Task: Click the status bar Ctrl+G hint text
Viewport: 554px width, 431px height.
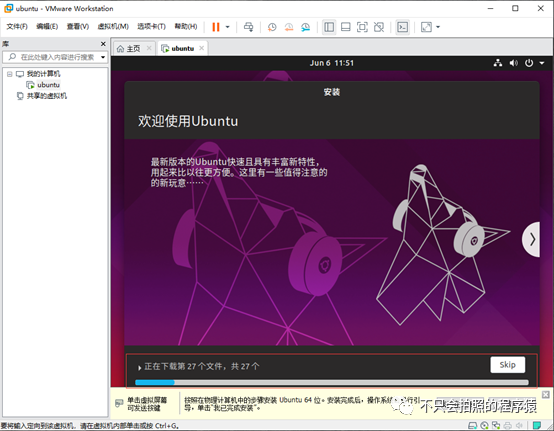Action: point(90,426)
